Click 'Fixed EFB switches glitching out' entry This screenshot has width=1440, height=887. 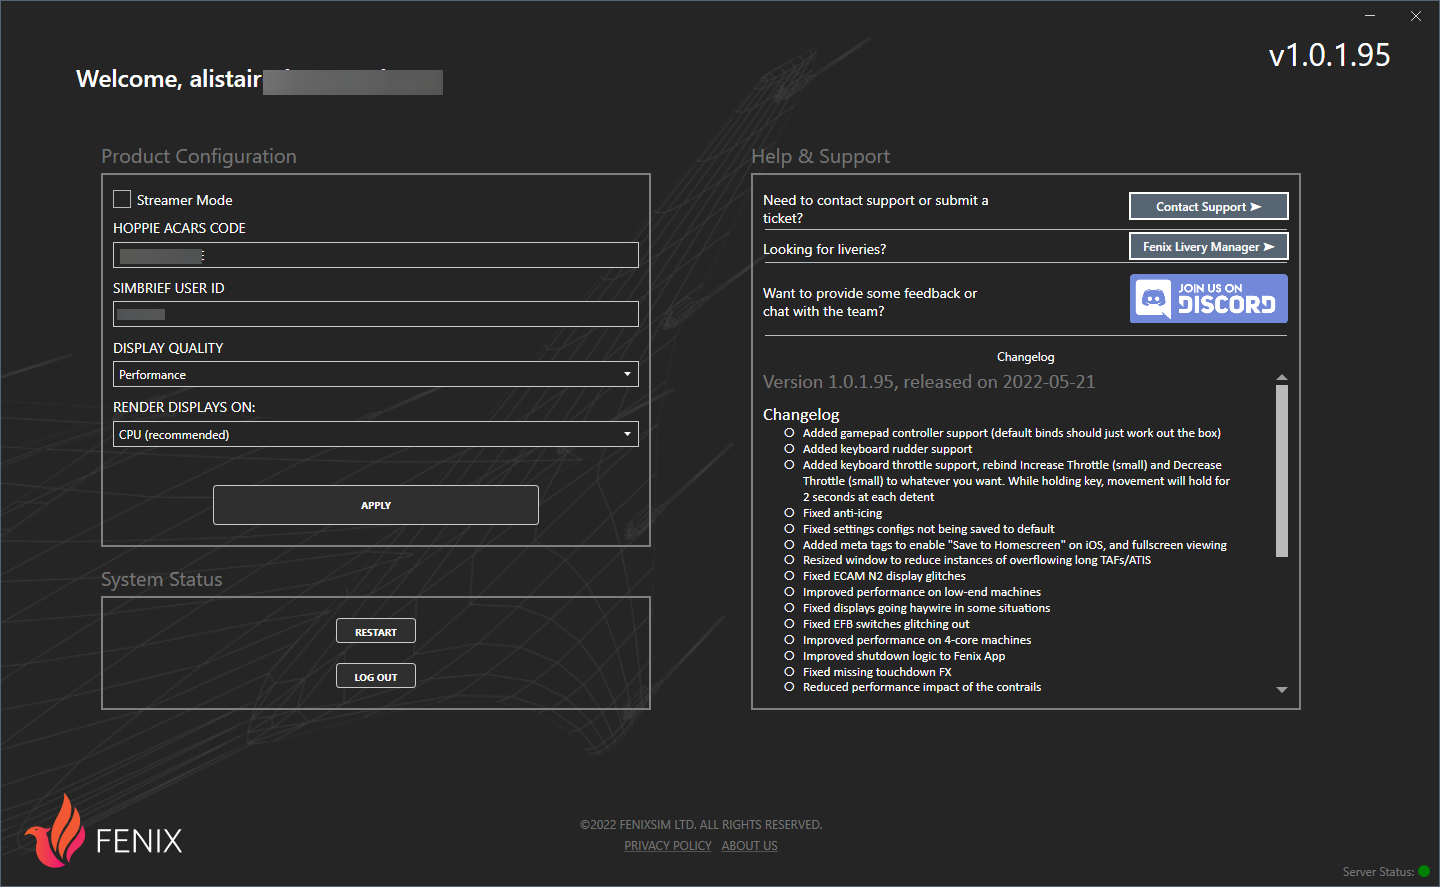(x=886, y=624)
